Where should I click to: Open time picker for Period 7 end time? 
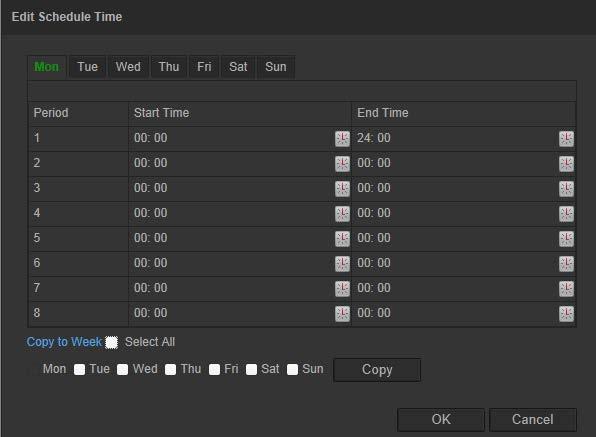(x=566, y=289)
